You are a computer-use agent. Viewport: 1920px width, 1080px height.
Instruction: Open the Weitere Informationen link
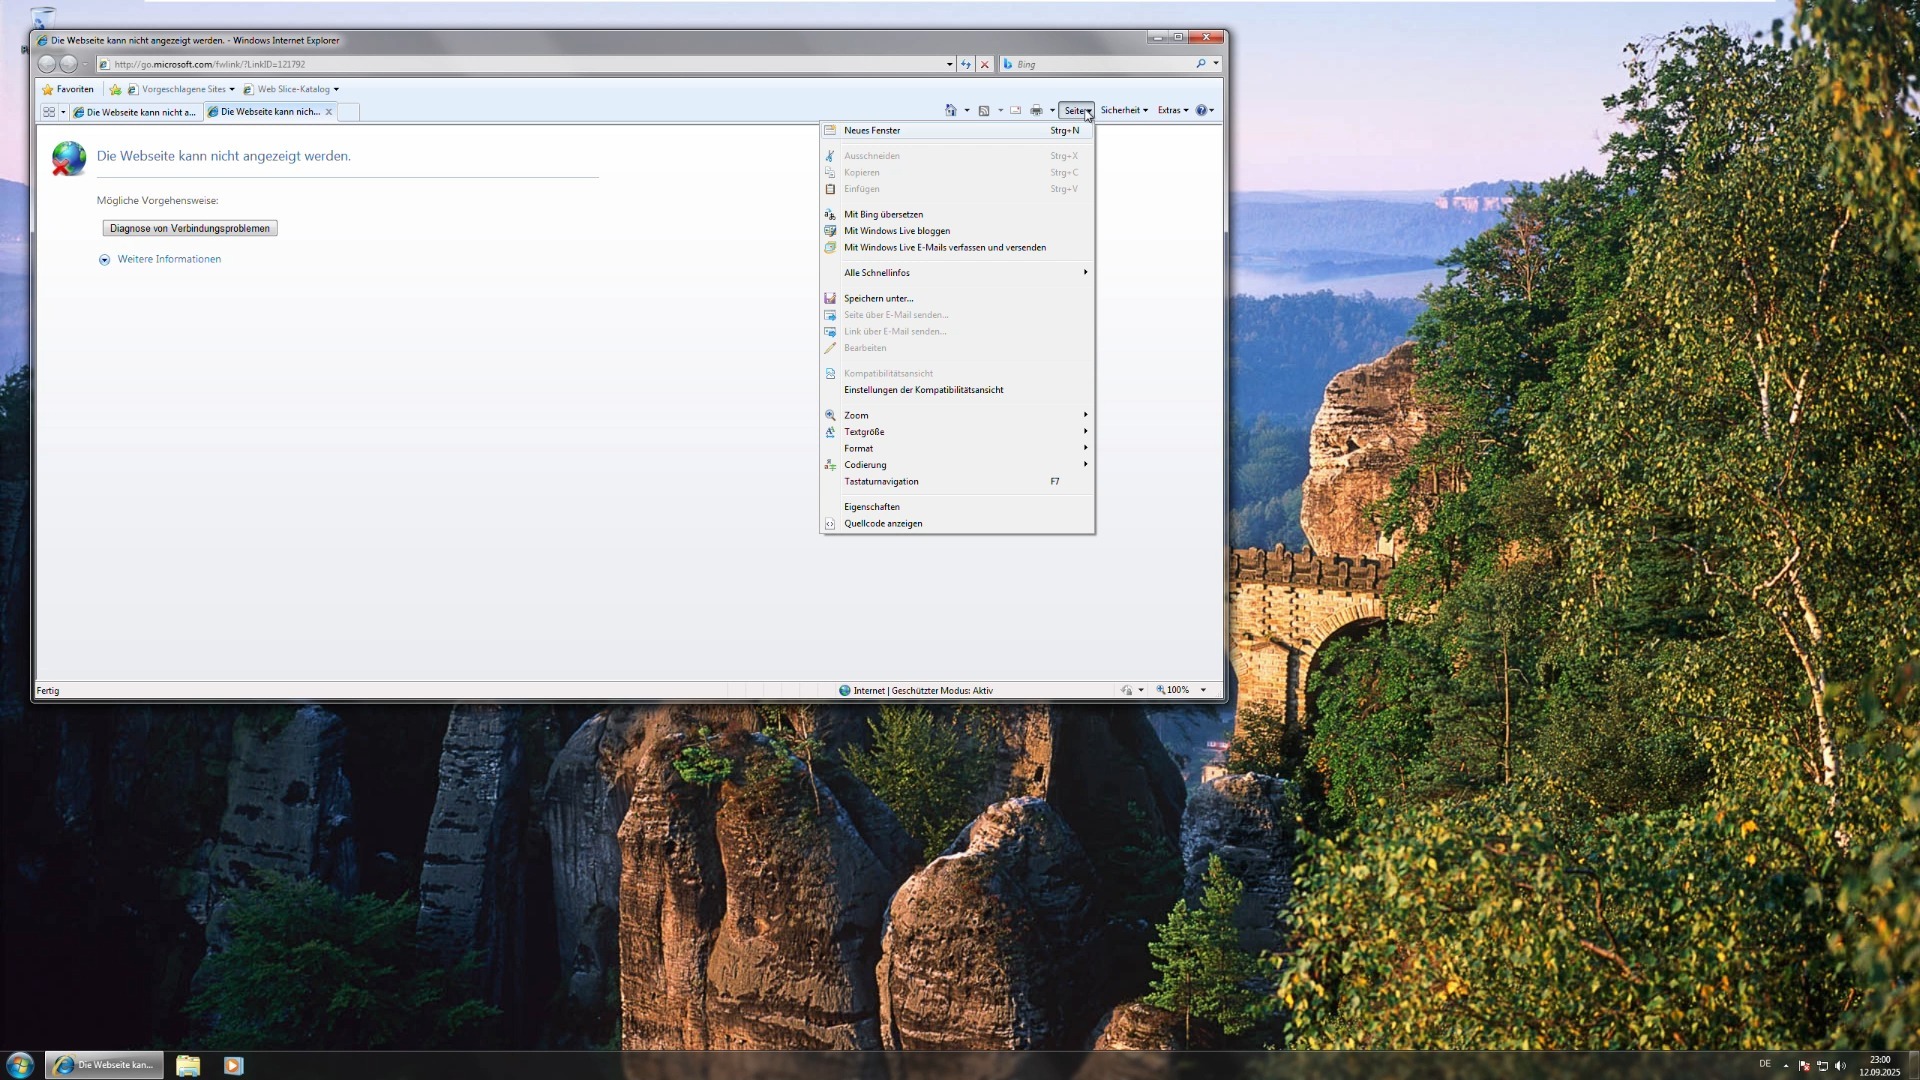(169, 259)
